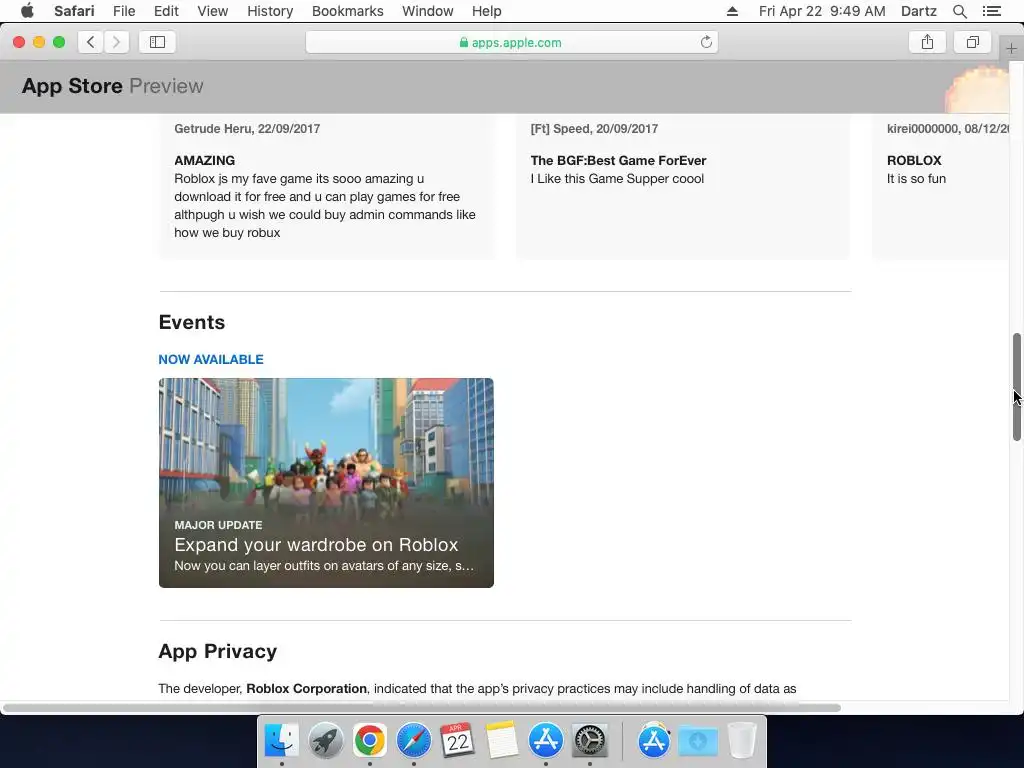Open Finder from the Dock
This screenshot has width=1024, height=768.
(281, 740)
